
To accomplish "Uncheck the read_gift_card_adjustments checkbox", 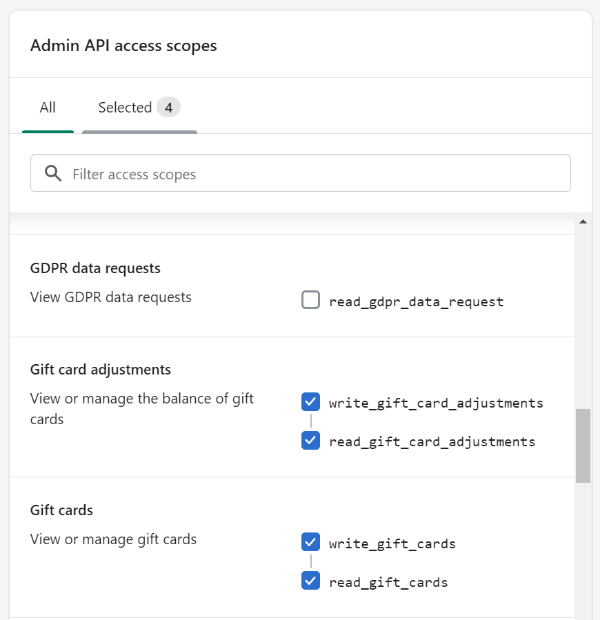I will (310, 440).
